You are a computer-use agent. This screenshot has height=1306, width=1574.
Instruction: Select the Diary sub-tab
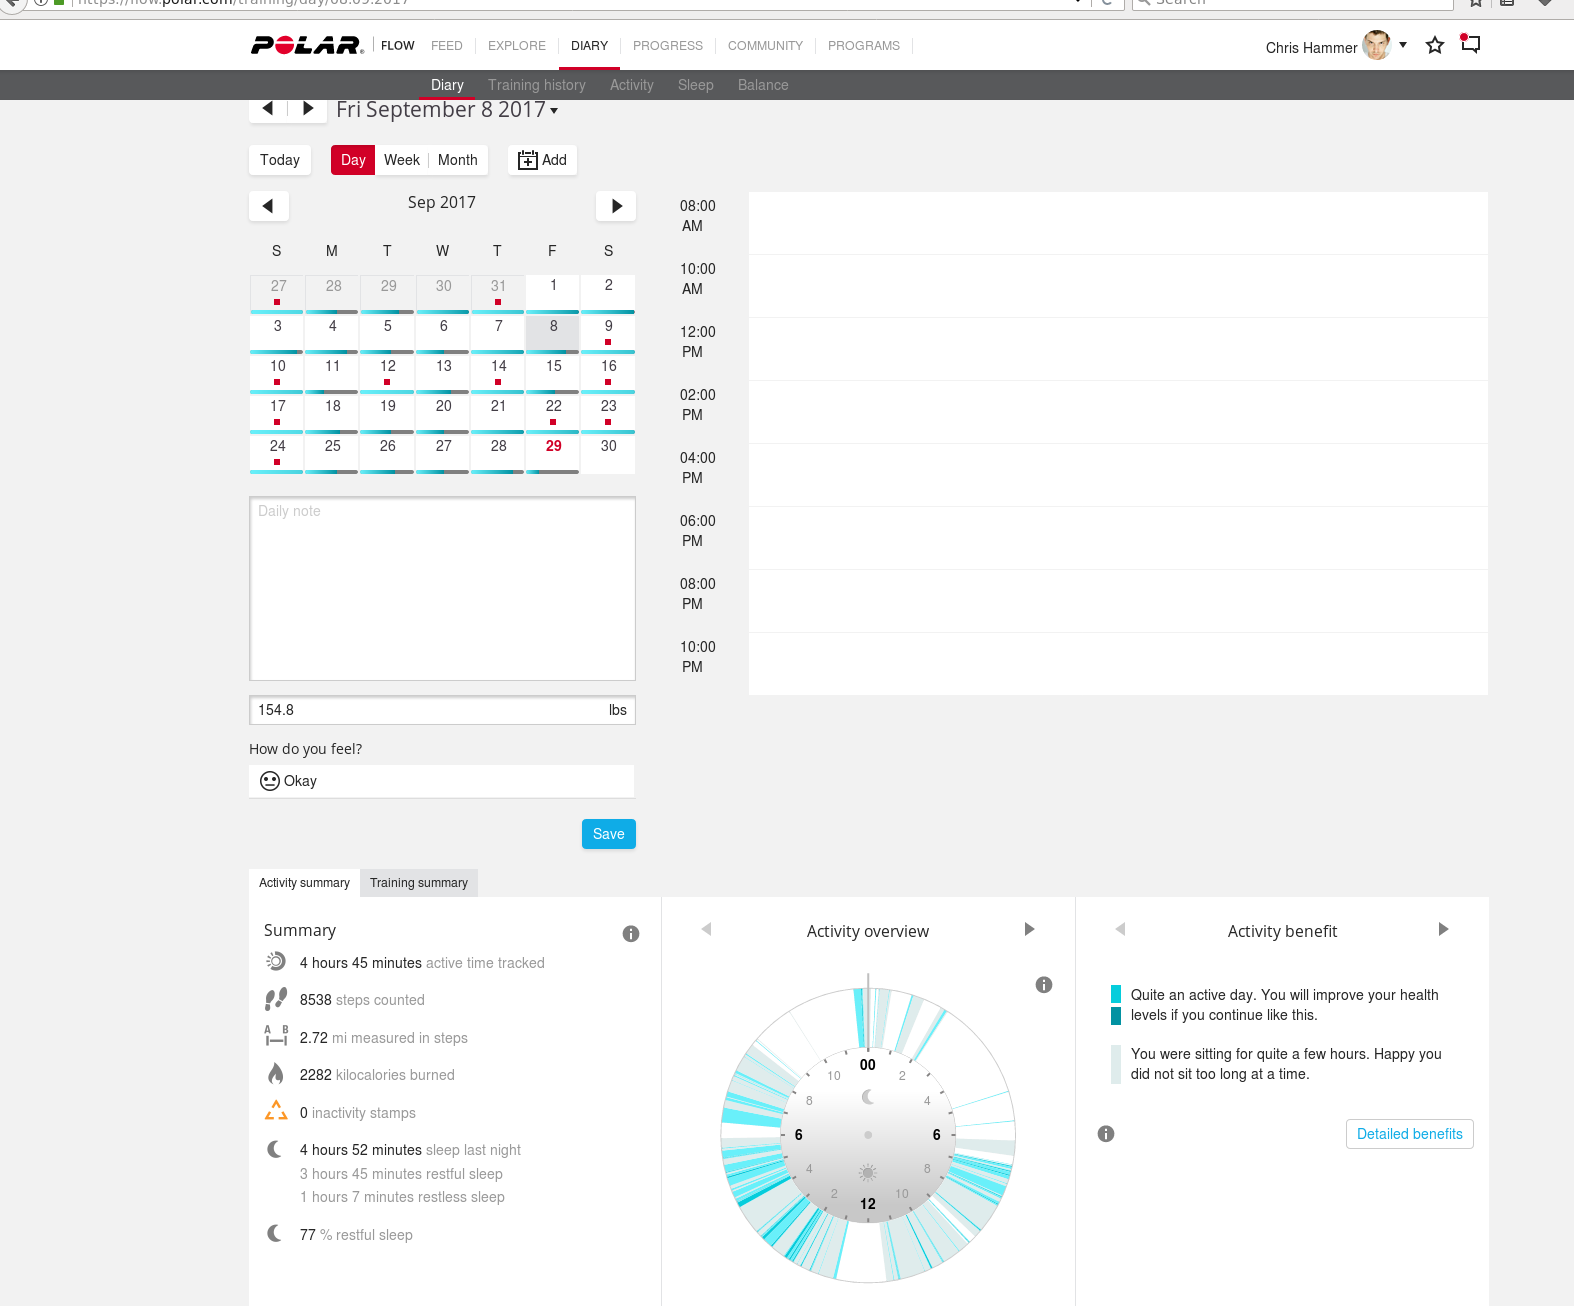coord(447,85)
